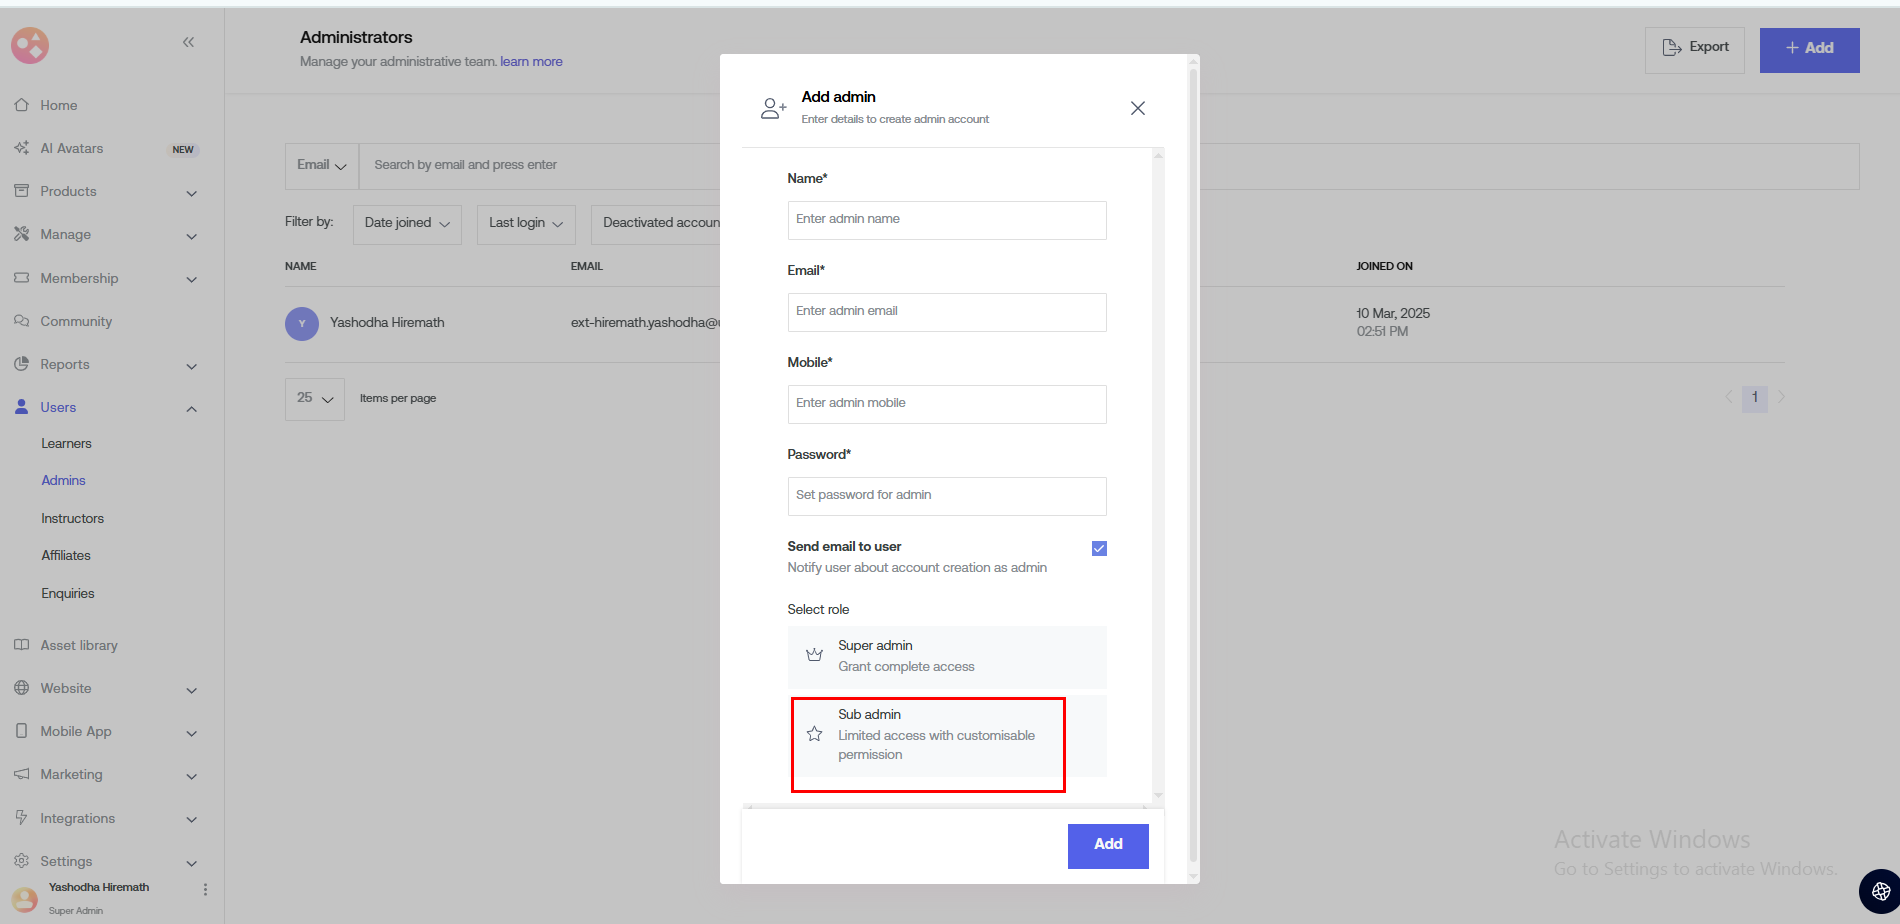Click the Enter admin email field
This screenshot has width=1900, height=924.
click(946, 312)
